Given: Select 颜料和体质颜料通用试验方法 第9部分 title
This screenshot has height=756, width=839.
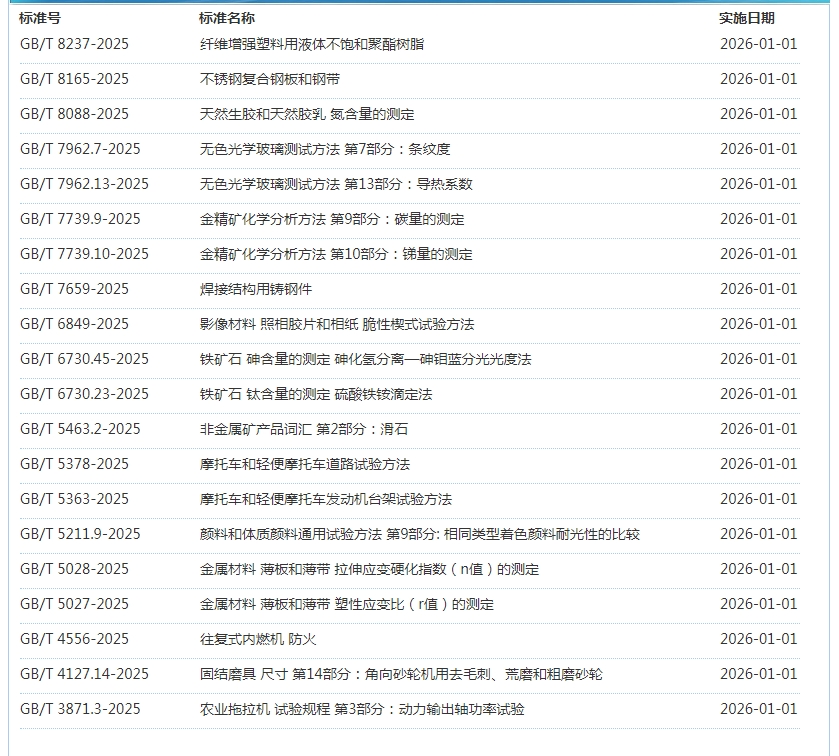Looking at the screenshot, I should click(419, 534).
